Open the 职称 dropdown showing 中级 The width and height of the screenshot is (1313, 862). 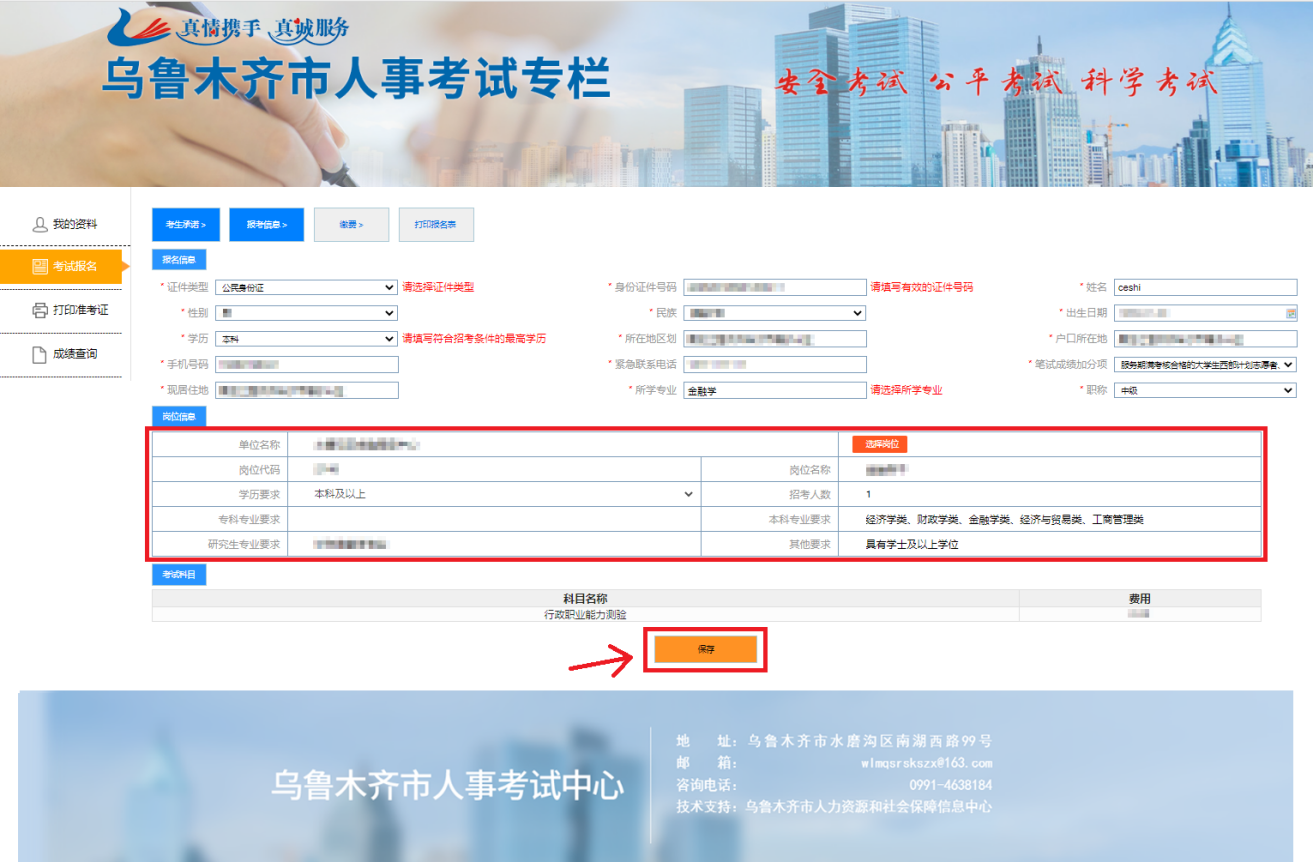pos(1205,390)
